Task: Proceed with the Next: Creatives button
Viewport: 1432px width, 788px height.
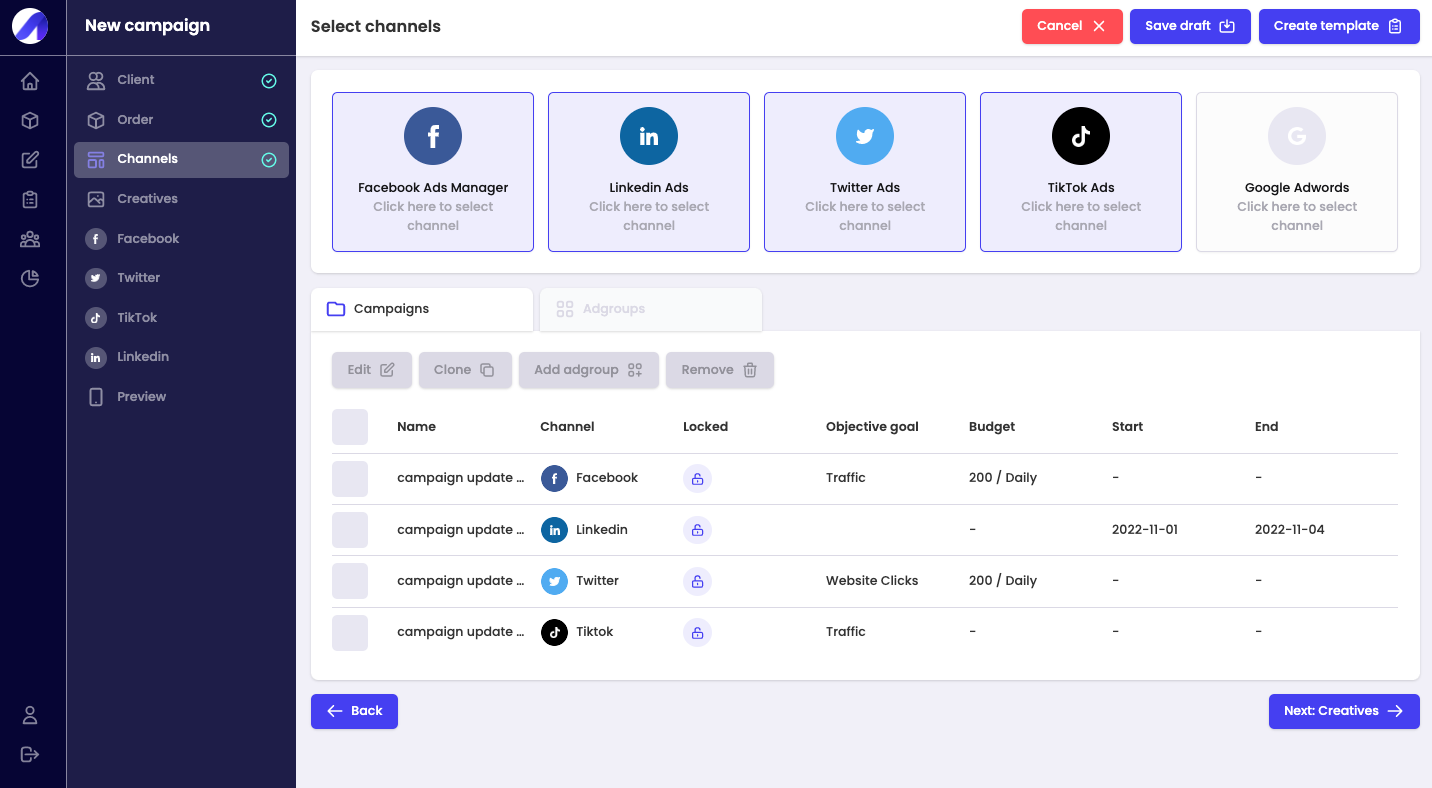Action: tap(1344, 711)
